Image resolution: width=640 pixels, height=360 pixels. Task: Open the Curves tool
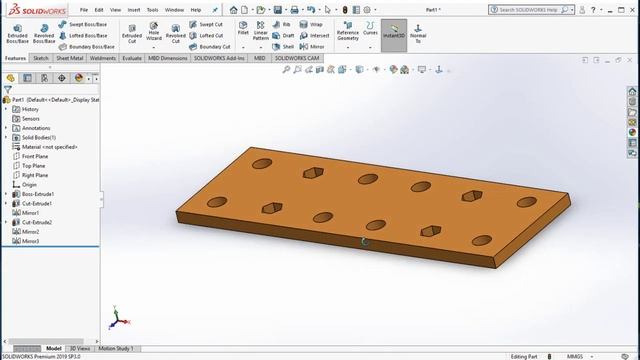tap(370, 29)
